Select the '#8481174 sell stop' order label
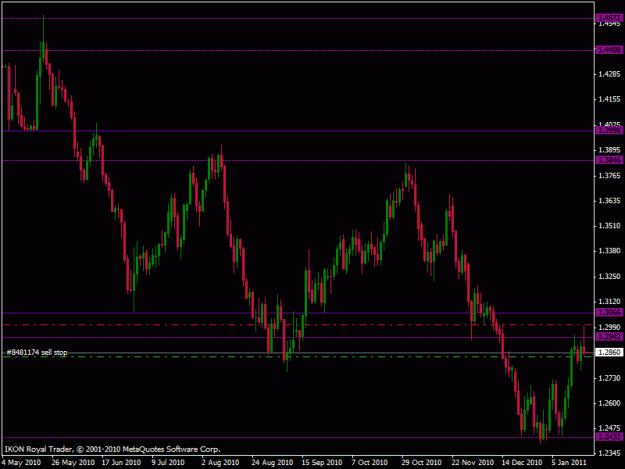This screenshot has width=625, height=469. click(37, 352)
